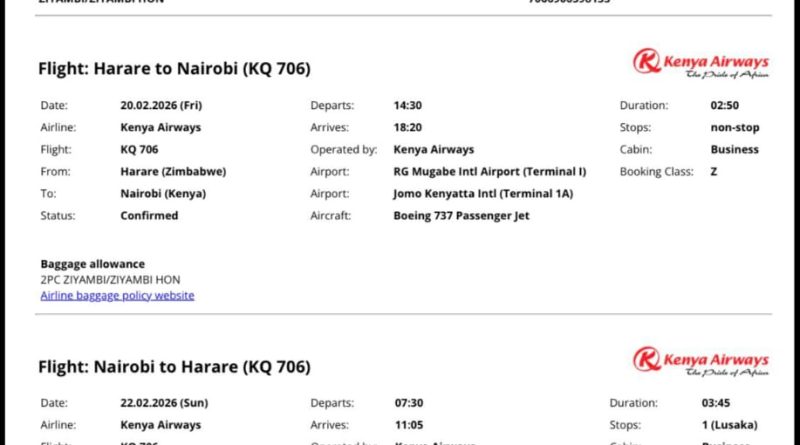
Task: Select the 18:20 arrival time
Action: [409, 127]
